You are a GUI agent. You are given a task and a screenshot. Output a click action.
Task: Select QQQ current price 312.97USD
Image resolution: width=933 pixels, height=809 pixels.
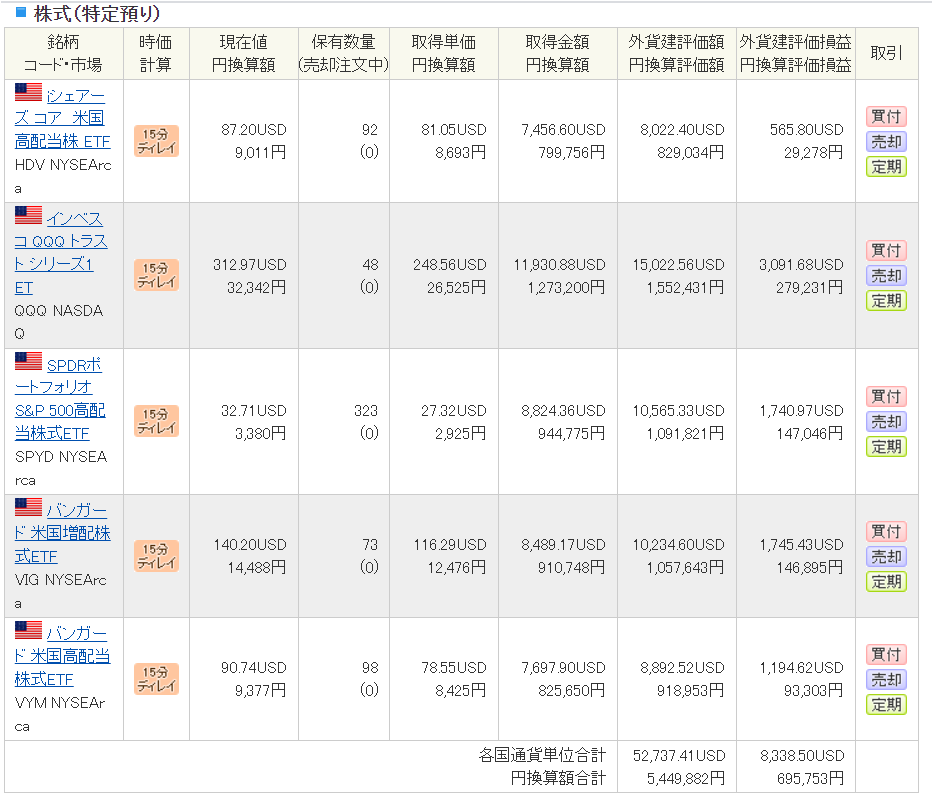pos(250,265)
